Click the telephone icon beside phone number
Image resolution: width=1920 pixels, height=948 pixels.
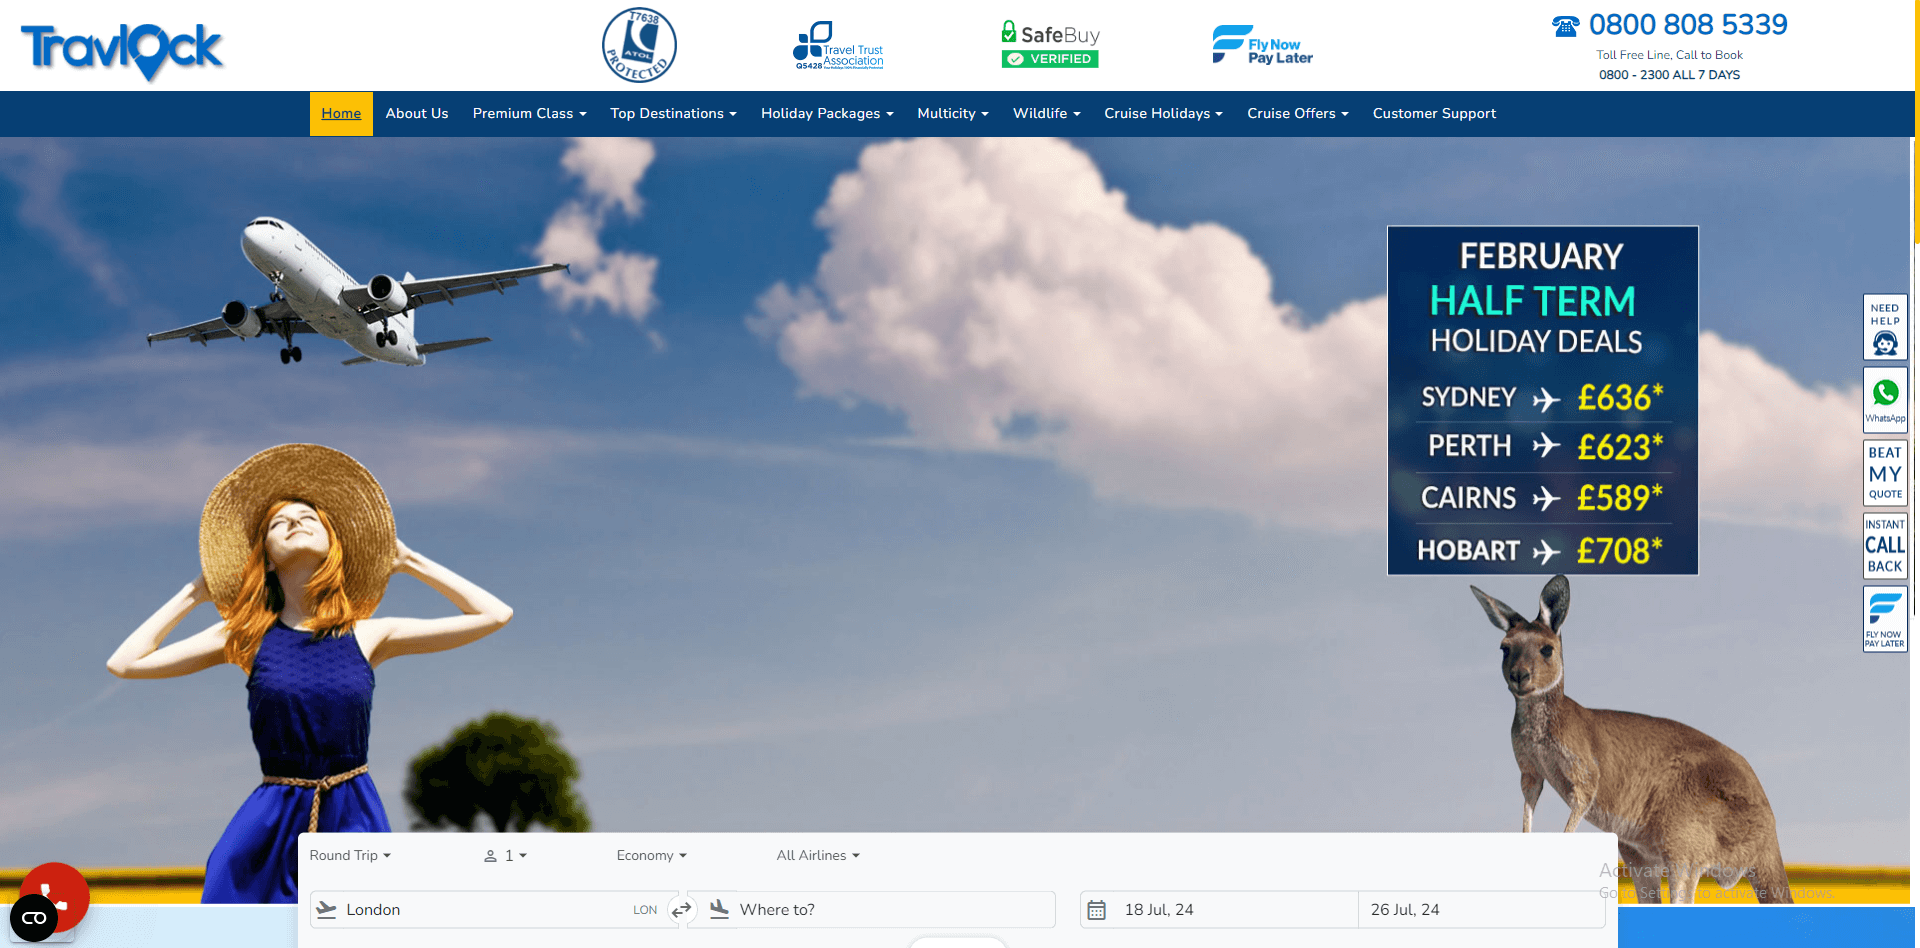click(x=1565, y=26)
